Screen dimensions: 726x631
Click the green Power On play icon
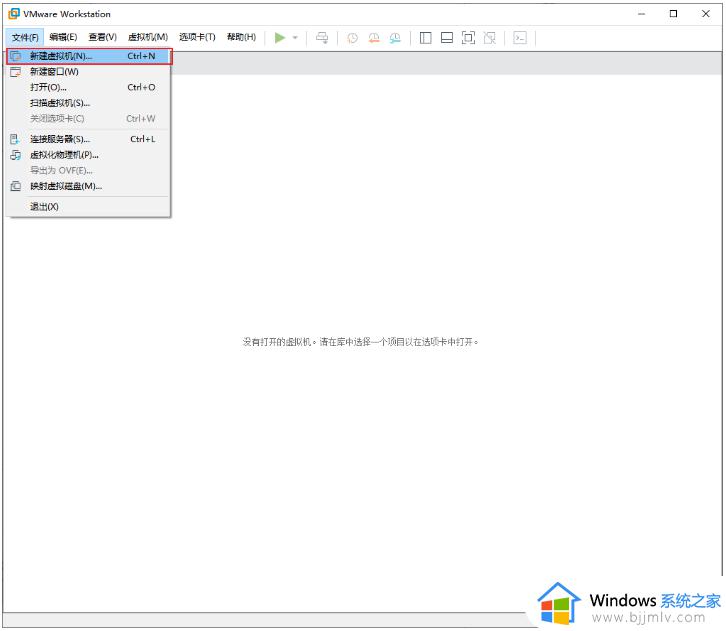coord(280,37)
